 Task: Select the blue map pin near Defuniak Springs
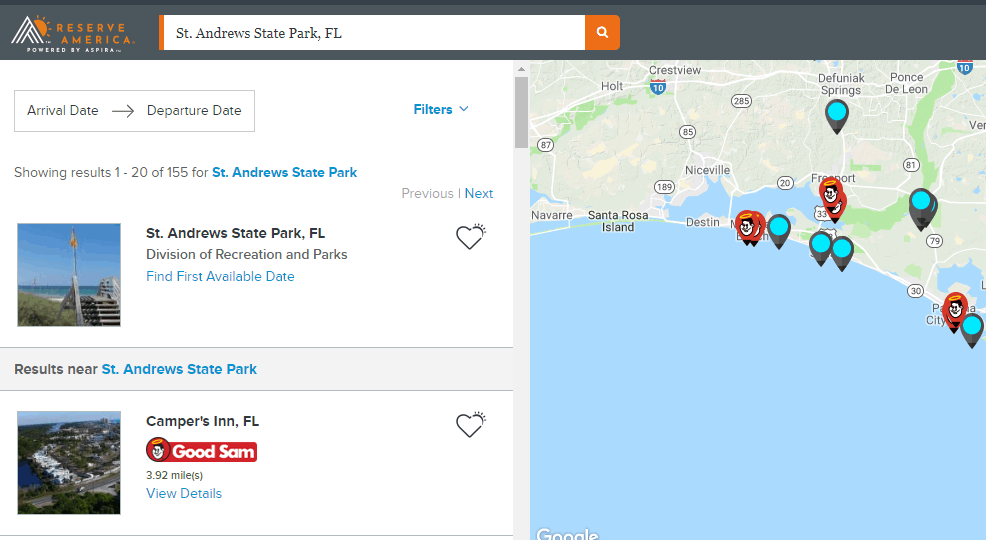click(x=836, y=116)
